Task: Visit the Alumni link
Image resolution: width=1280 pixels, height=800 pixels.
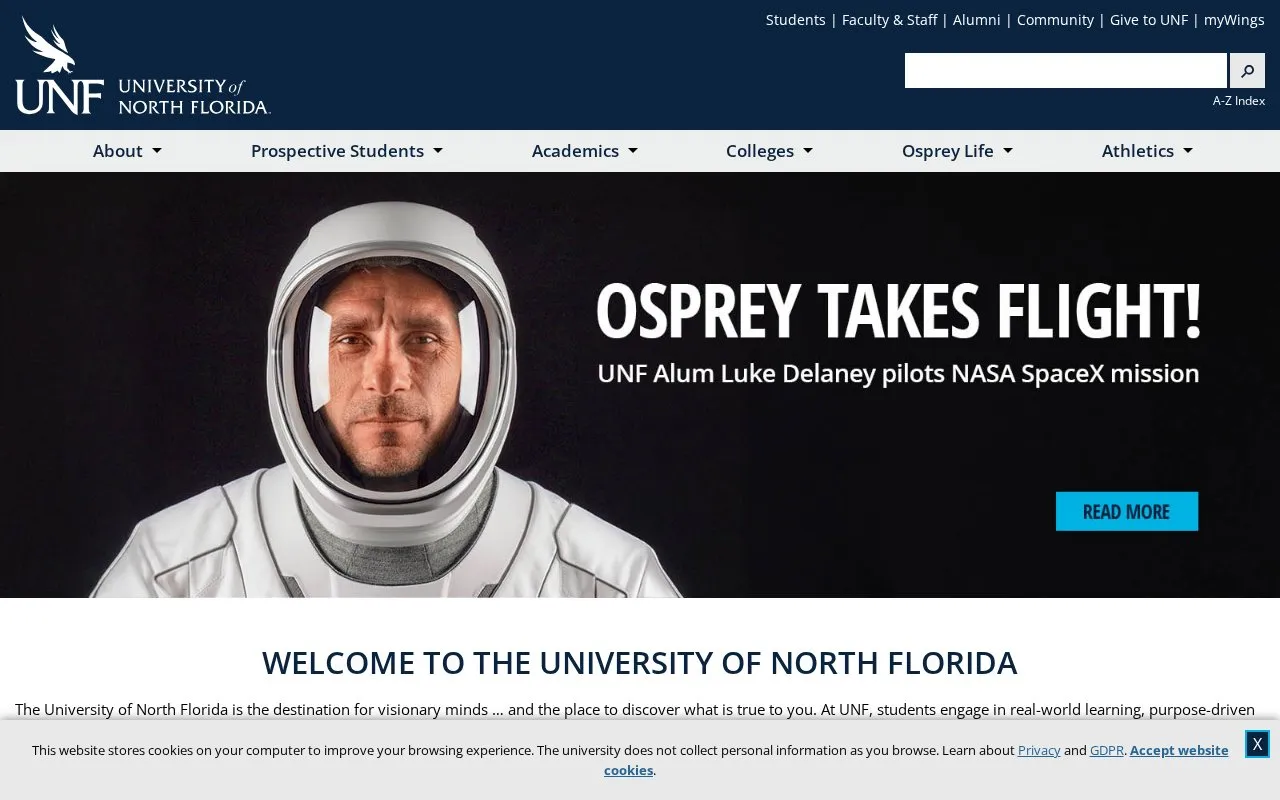Action: (x=977, y=20)
